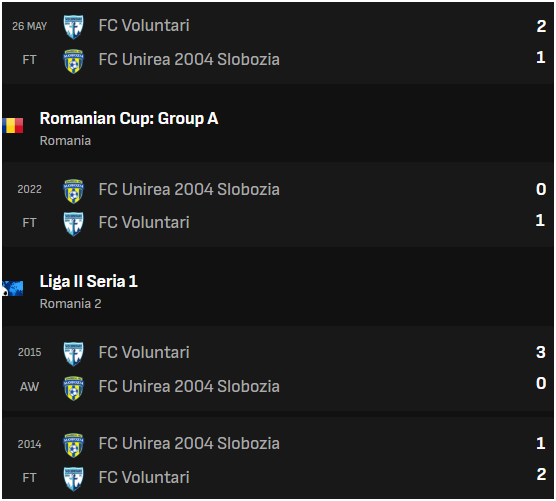This screenshot has width=556, height=501.
Task: Click FC Voluntari crest in 26 May match
Action: pos(73,27)
